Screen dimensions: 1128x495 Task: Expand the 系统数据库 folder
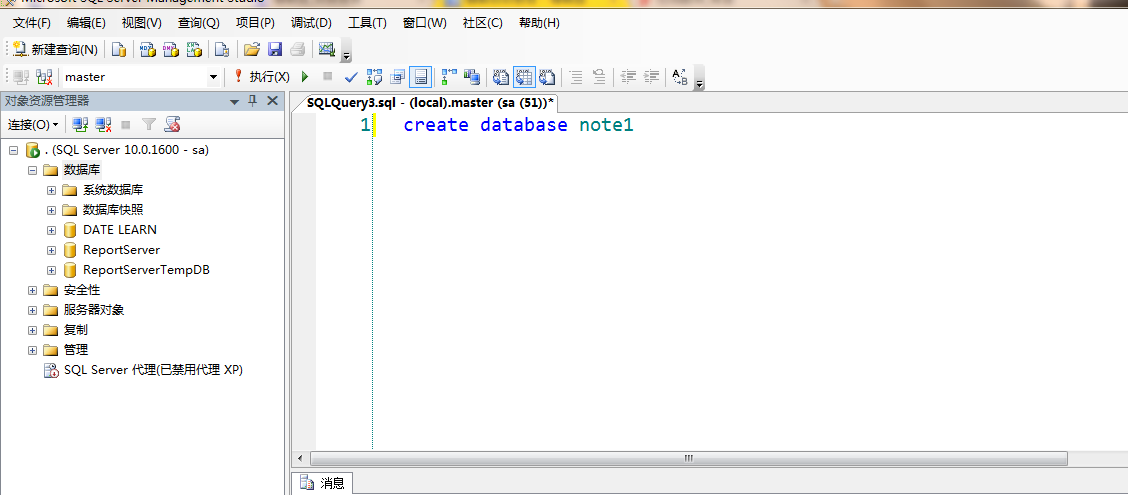(x=51, y=190)
